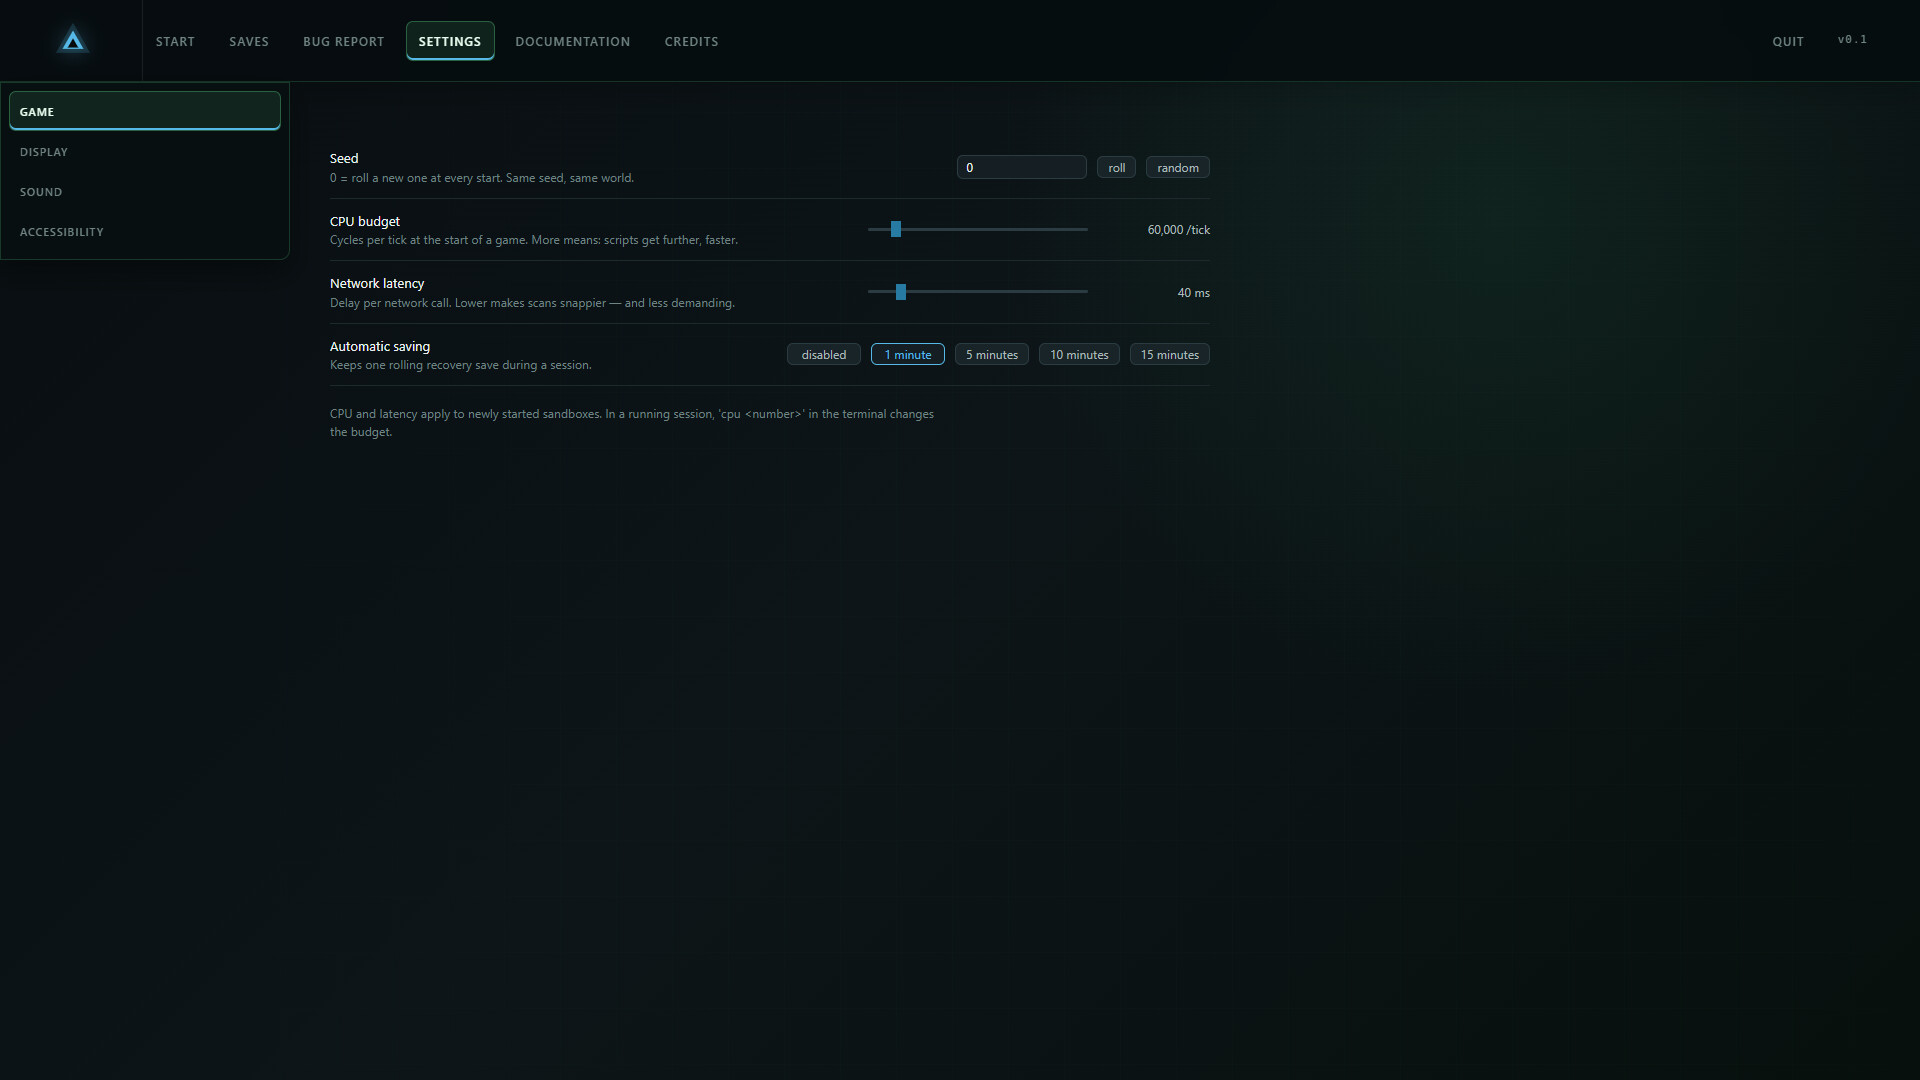
Task: Click the seed hint "0 = roll a new one"
Action: 482,178
